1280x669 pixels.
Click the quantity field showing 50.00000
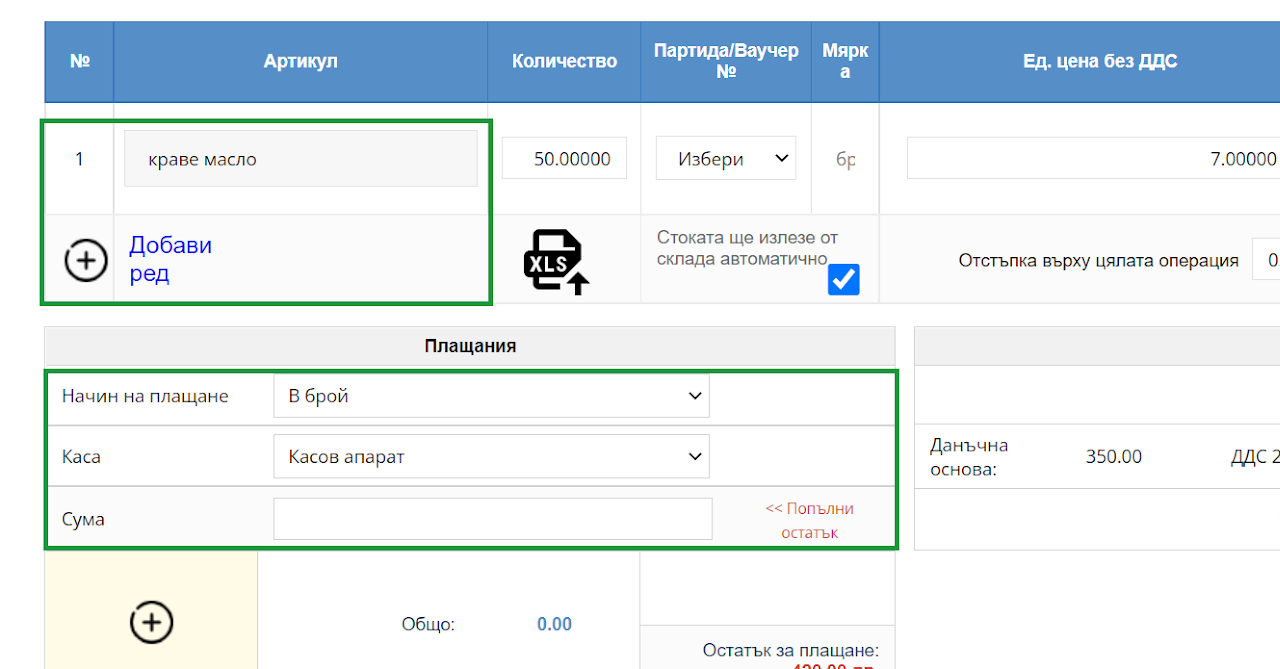[x=564, y=158]
